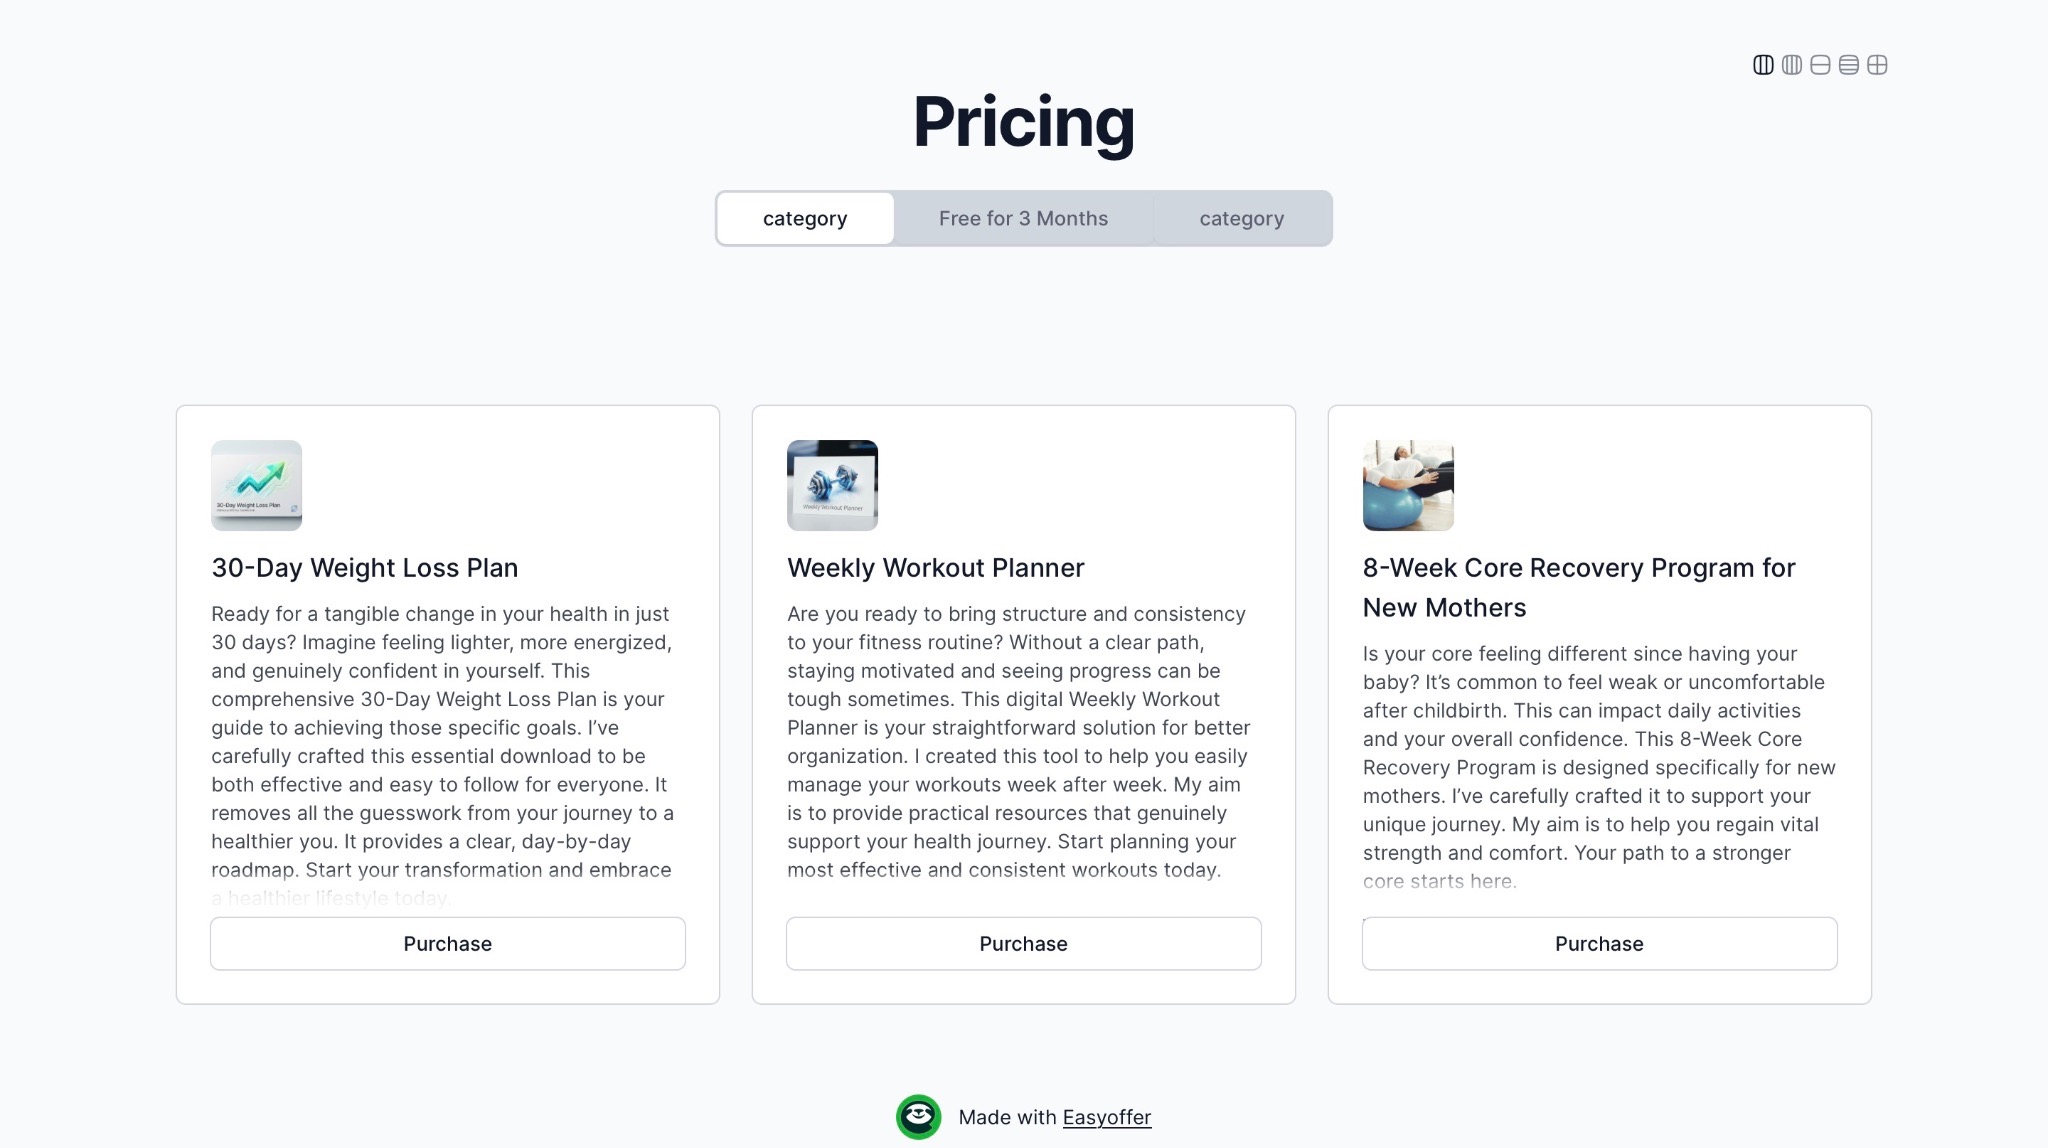Click the 30-Day Weight Loss Plan title
The image size is (2048, 1148).
(365, 568)
